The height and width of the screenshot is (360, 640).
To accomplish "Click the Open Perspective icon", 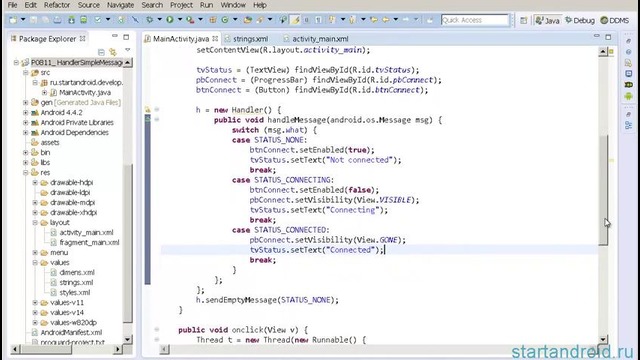I will (524, 20).
